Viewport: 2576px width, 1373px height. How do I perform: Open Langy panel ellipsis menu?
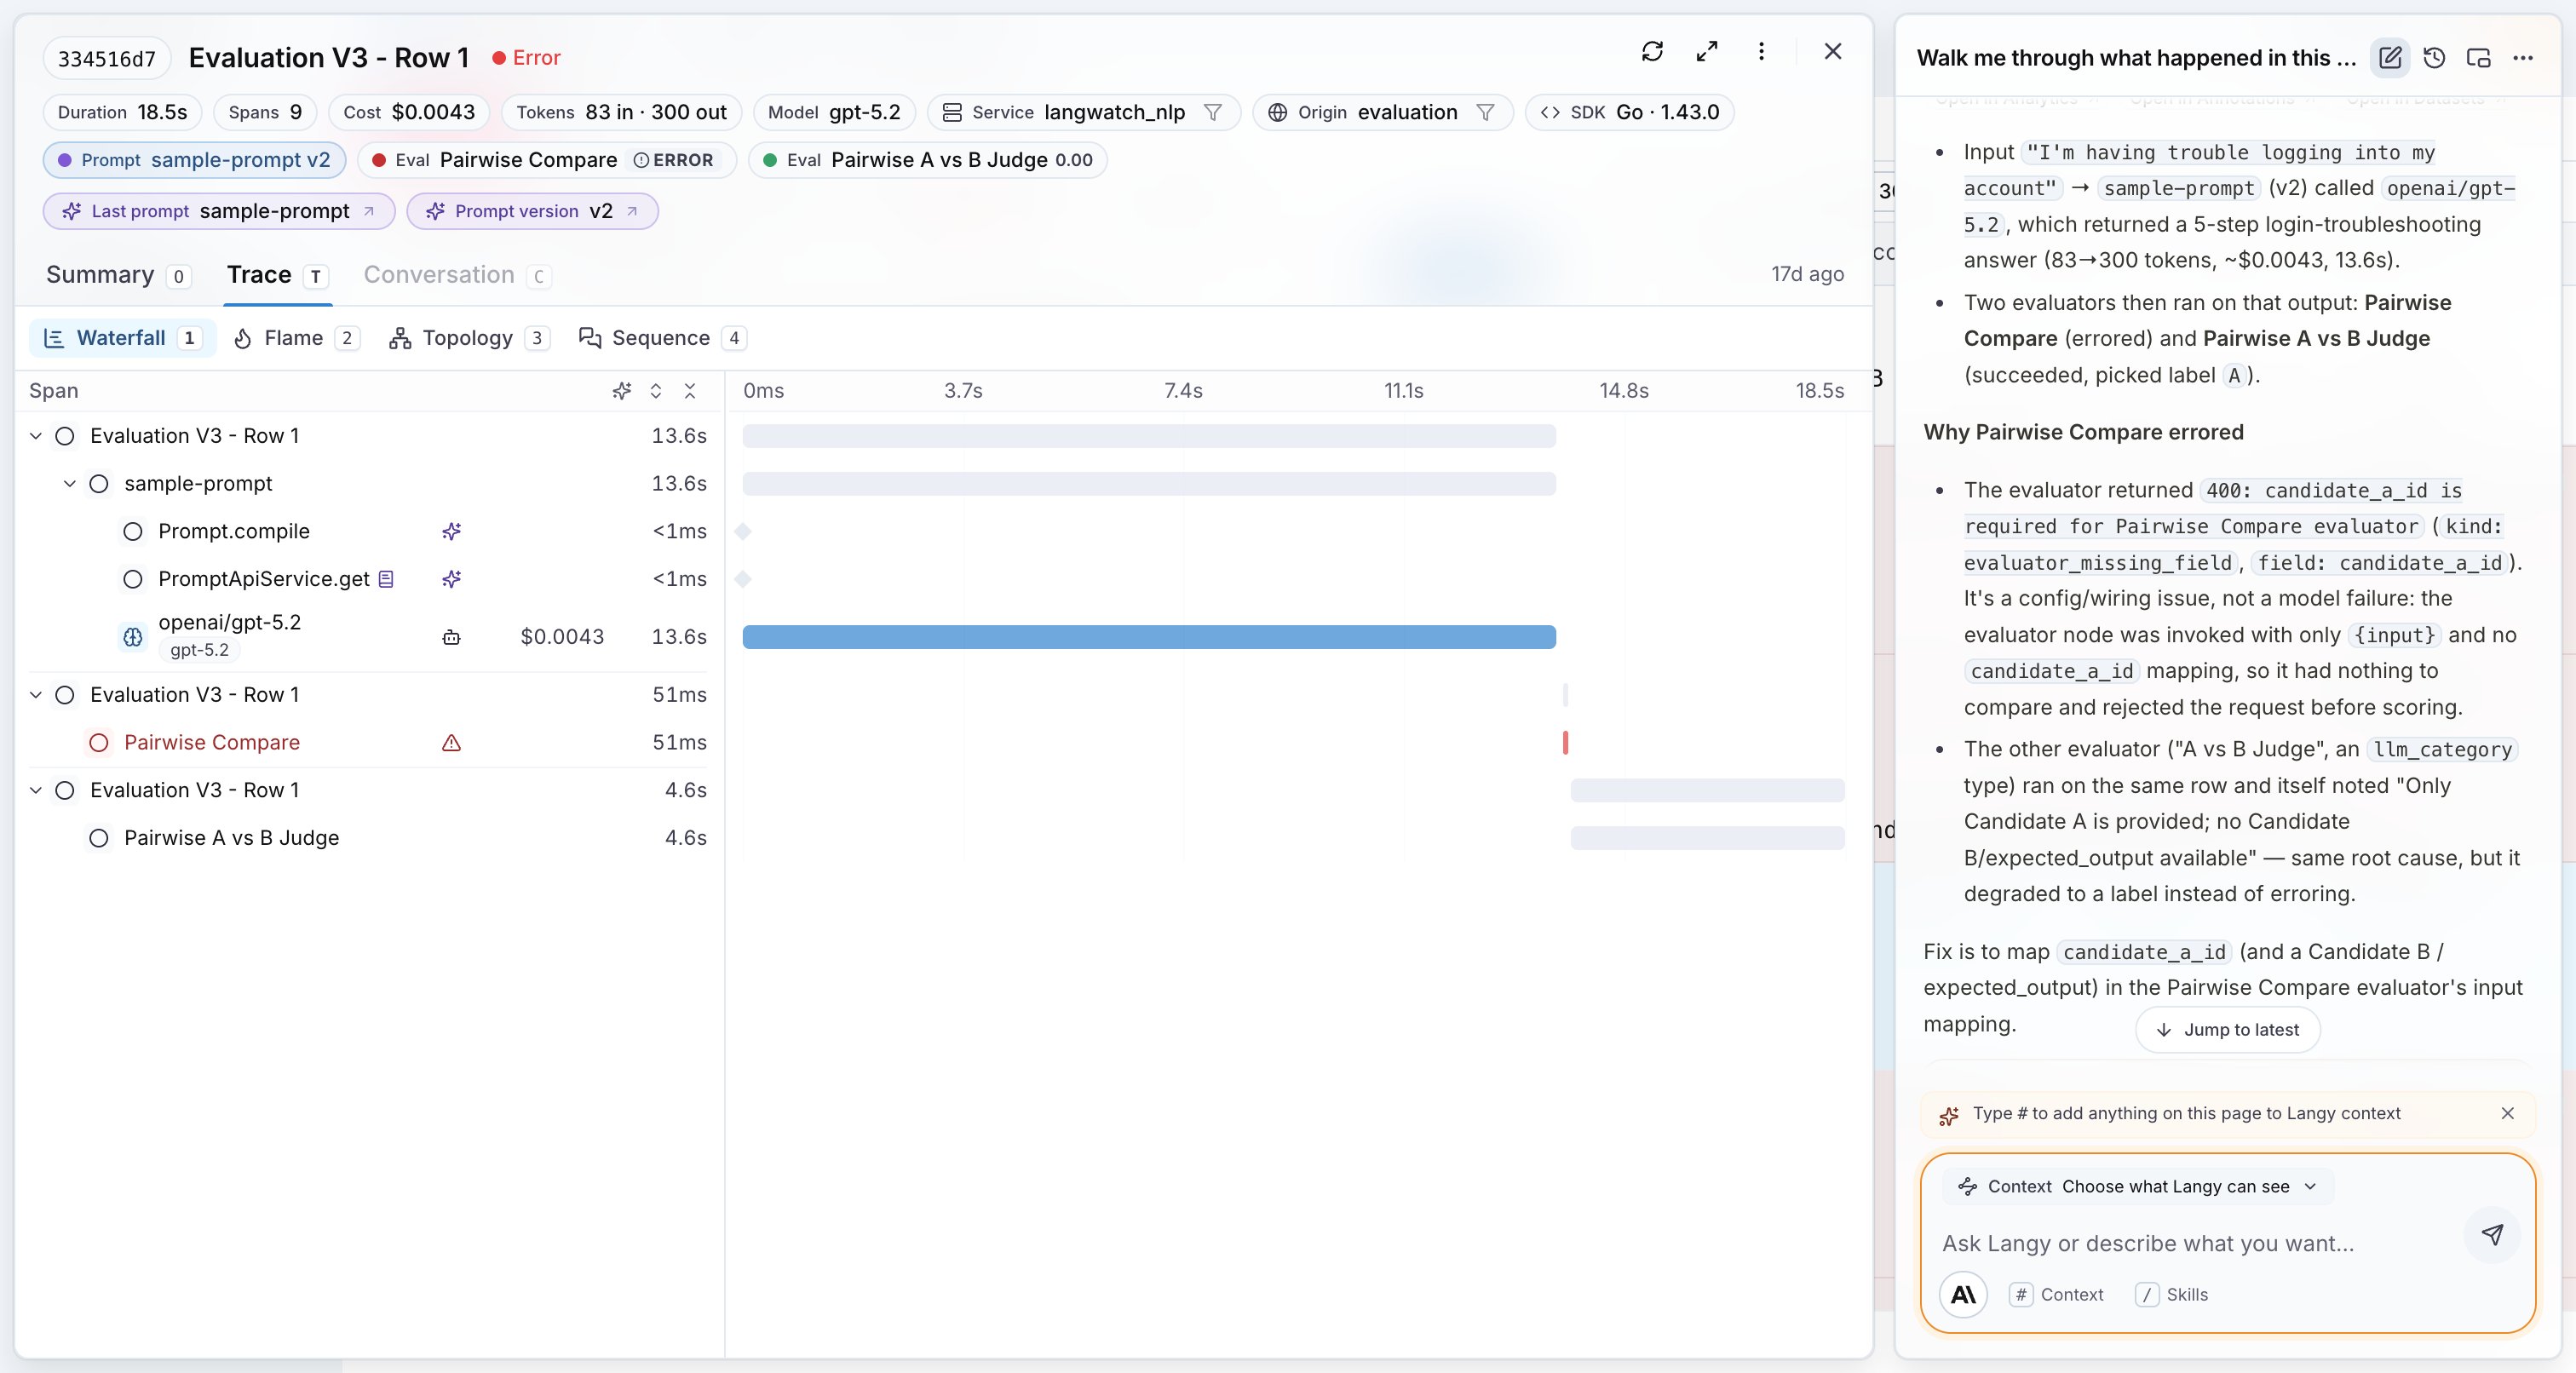(x=2523, y=58)
